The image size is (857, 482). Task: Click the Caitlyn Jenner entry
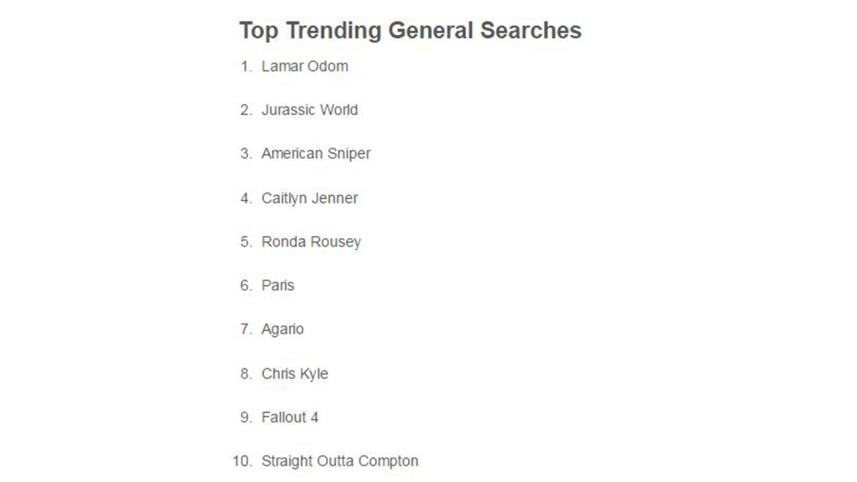[x=309, y=198]
